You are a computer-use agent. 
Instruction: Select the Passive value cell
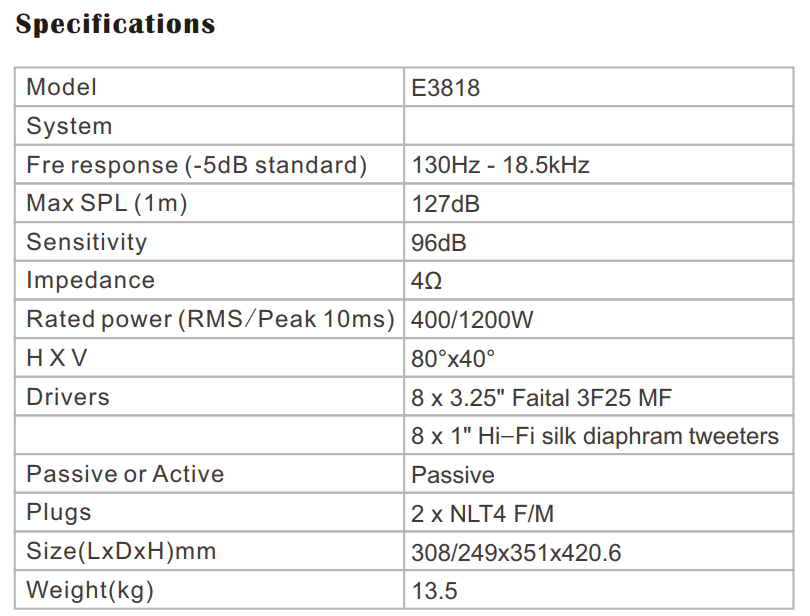452,475
